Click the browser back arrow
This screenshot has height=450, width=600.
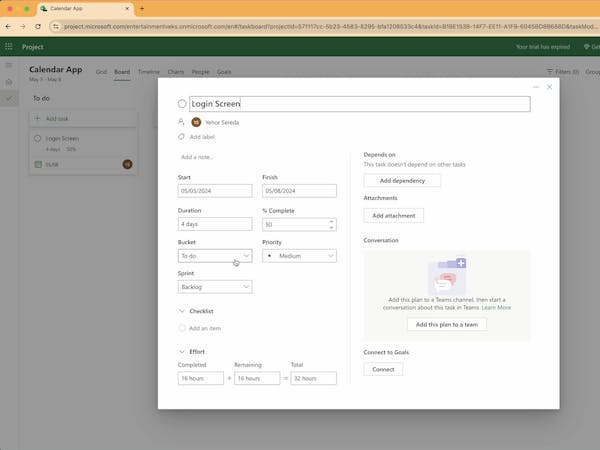(x=8, y=26)
